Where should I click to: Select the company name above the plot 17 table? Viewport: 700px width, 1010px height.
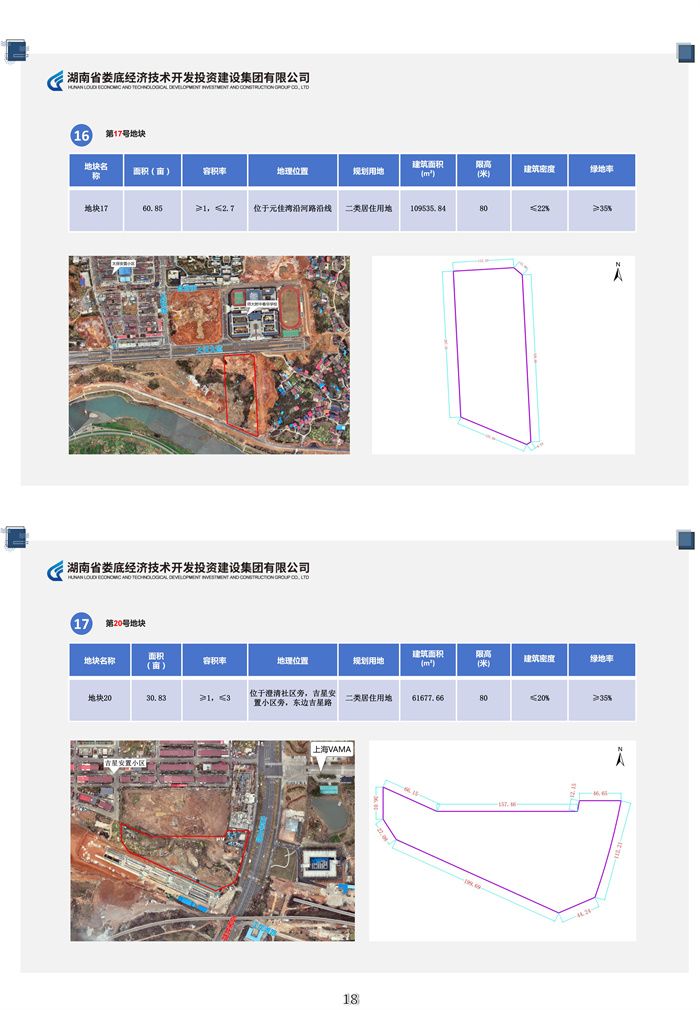coord(188,78)
